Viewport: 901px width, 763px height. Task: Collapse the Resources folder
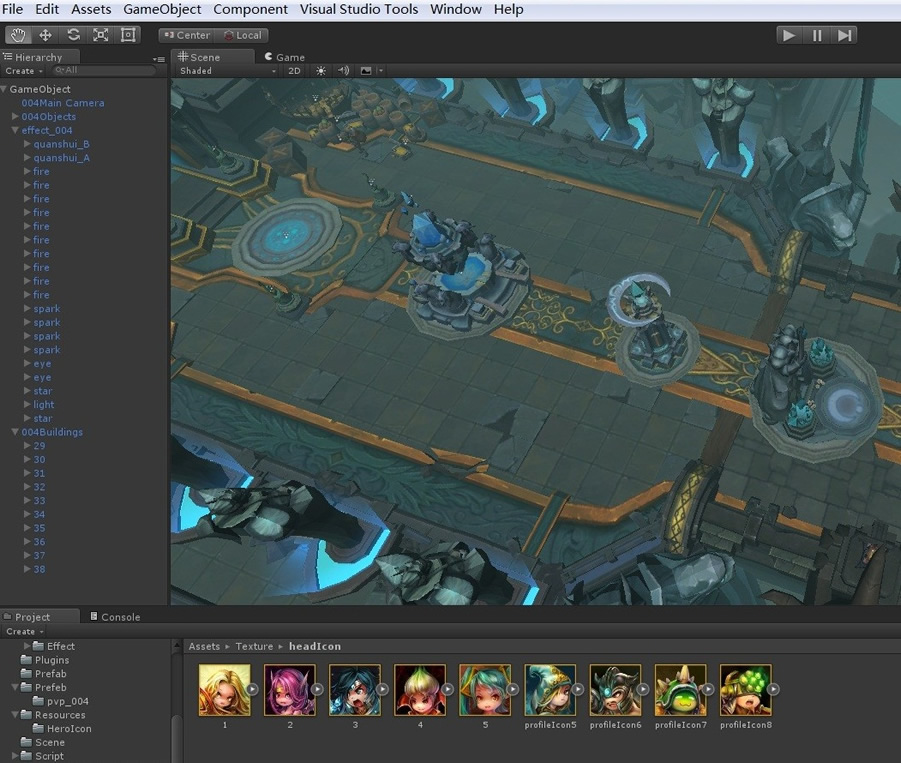15,715
